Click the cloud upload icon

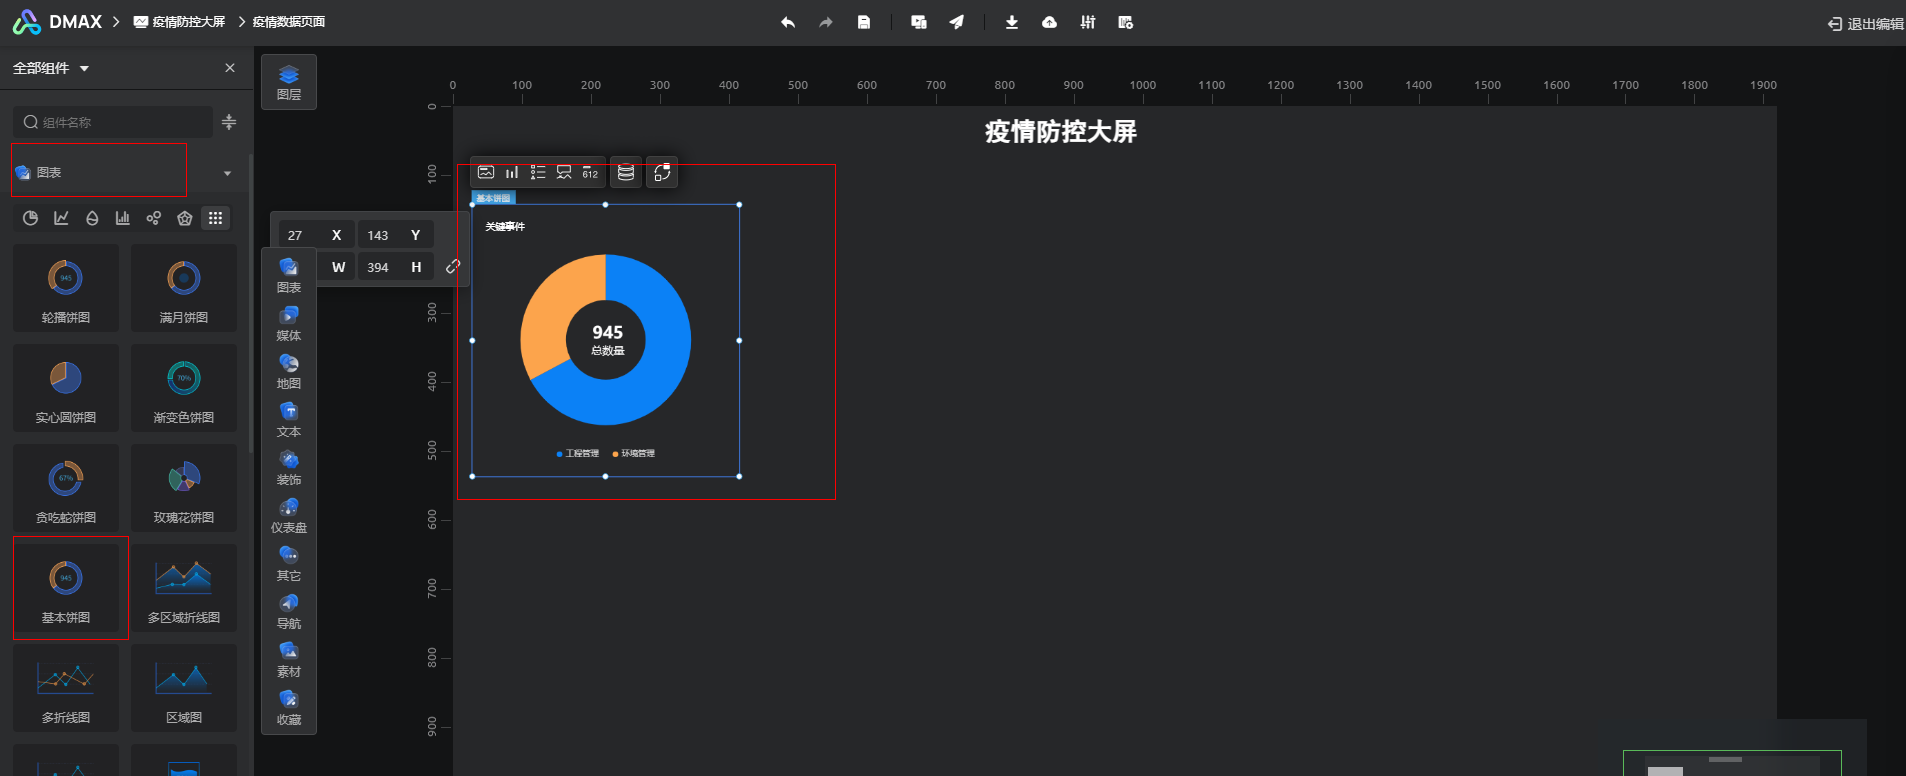[x=1049, y=22]
